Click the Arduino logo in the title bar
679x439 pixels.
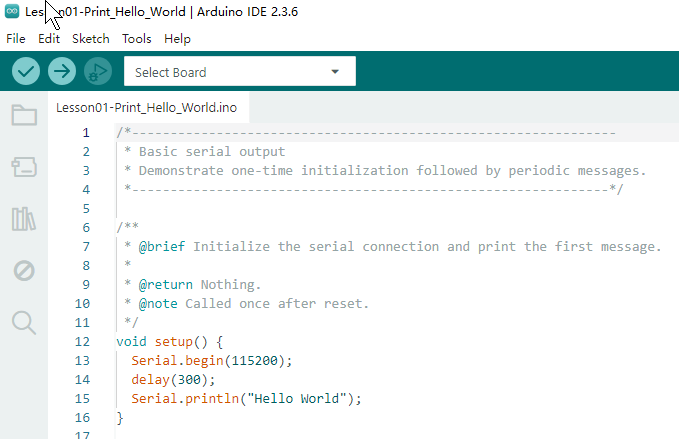12,12
